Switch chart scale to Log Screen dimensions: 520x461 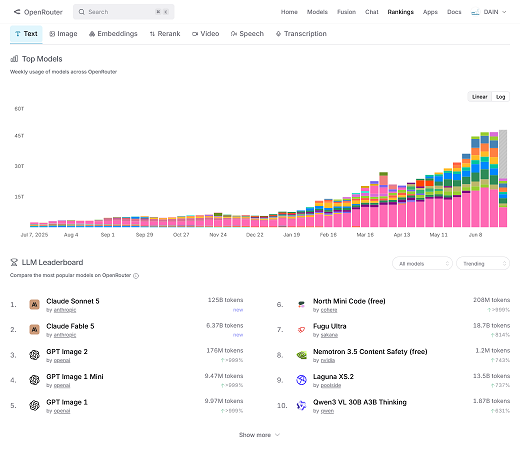coord(500,97)
